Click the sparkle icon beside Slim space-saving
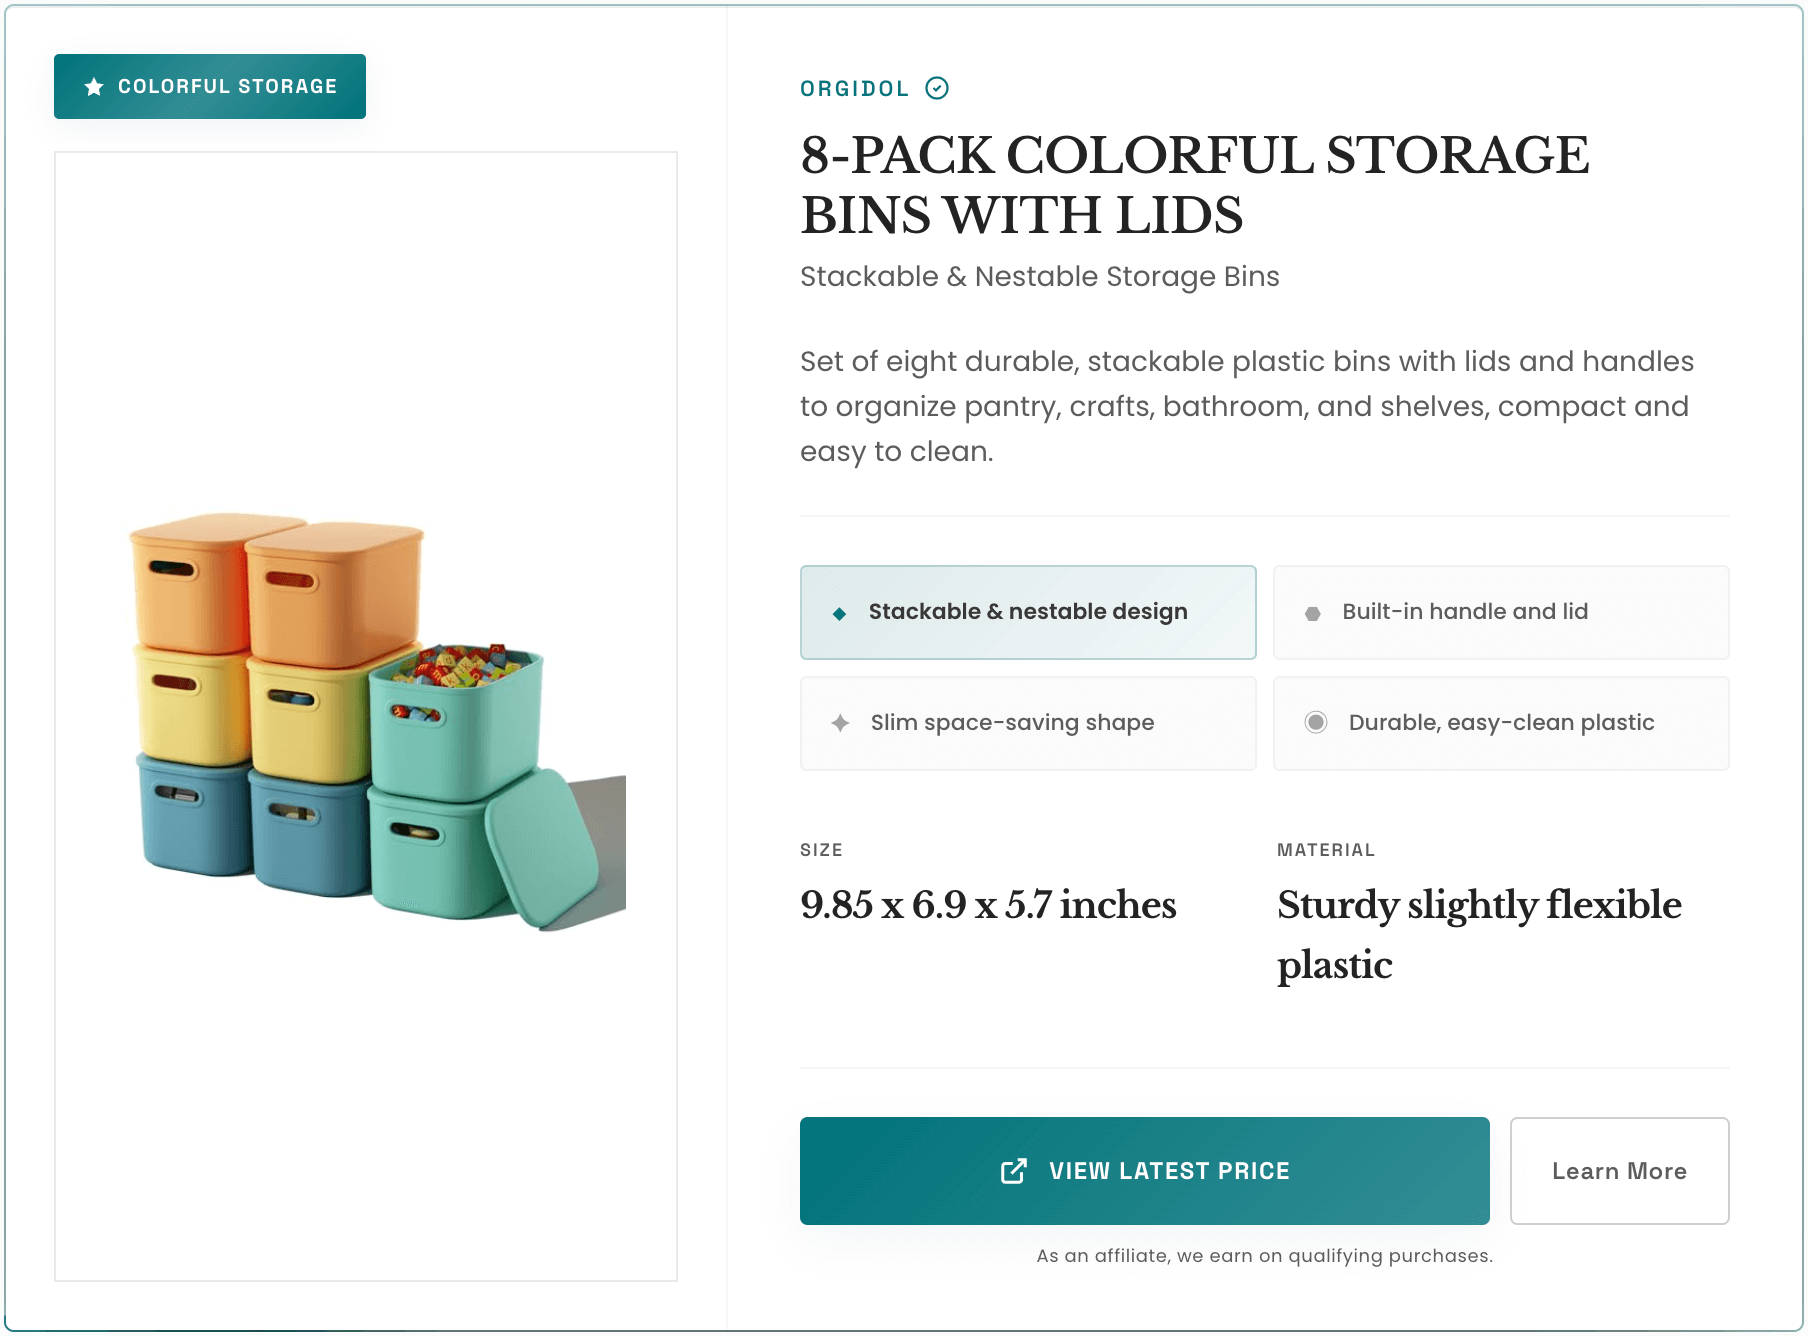The height and width of the screenshot is (1336, 1808). point(841,723)
